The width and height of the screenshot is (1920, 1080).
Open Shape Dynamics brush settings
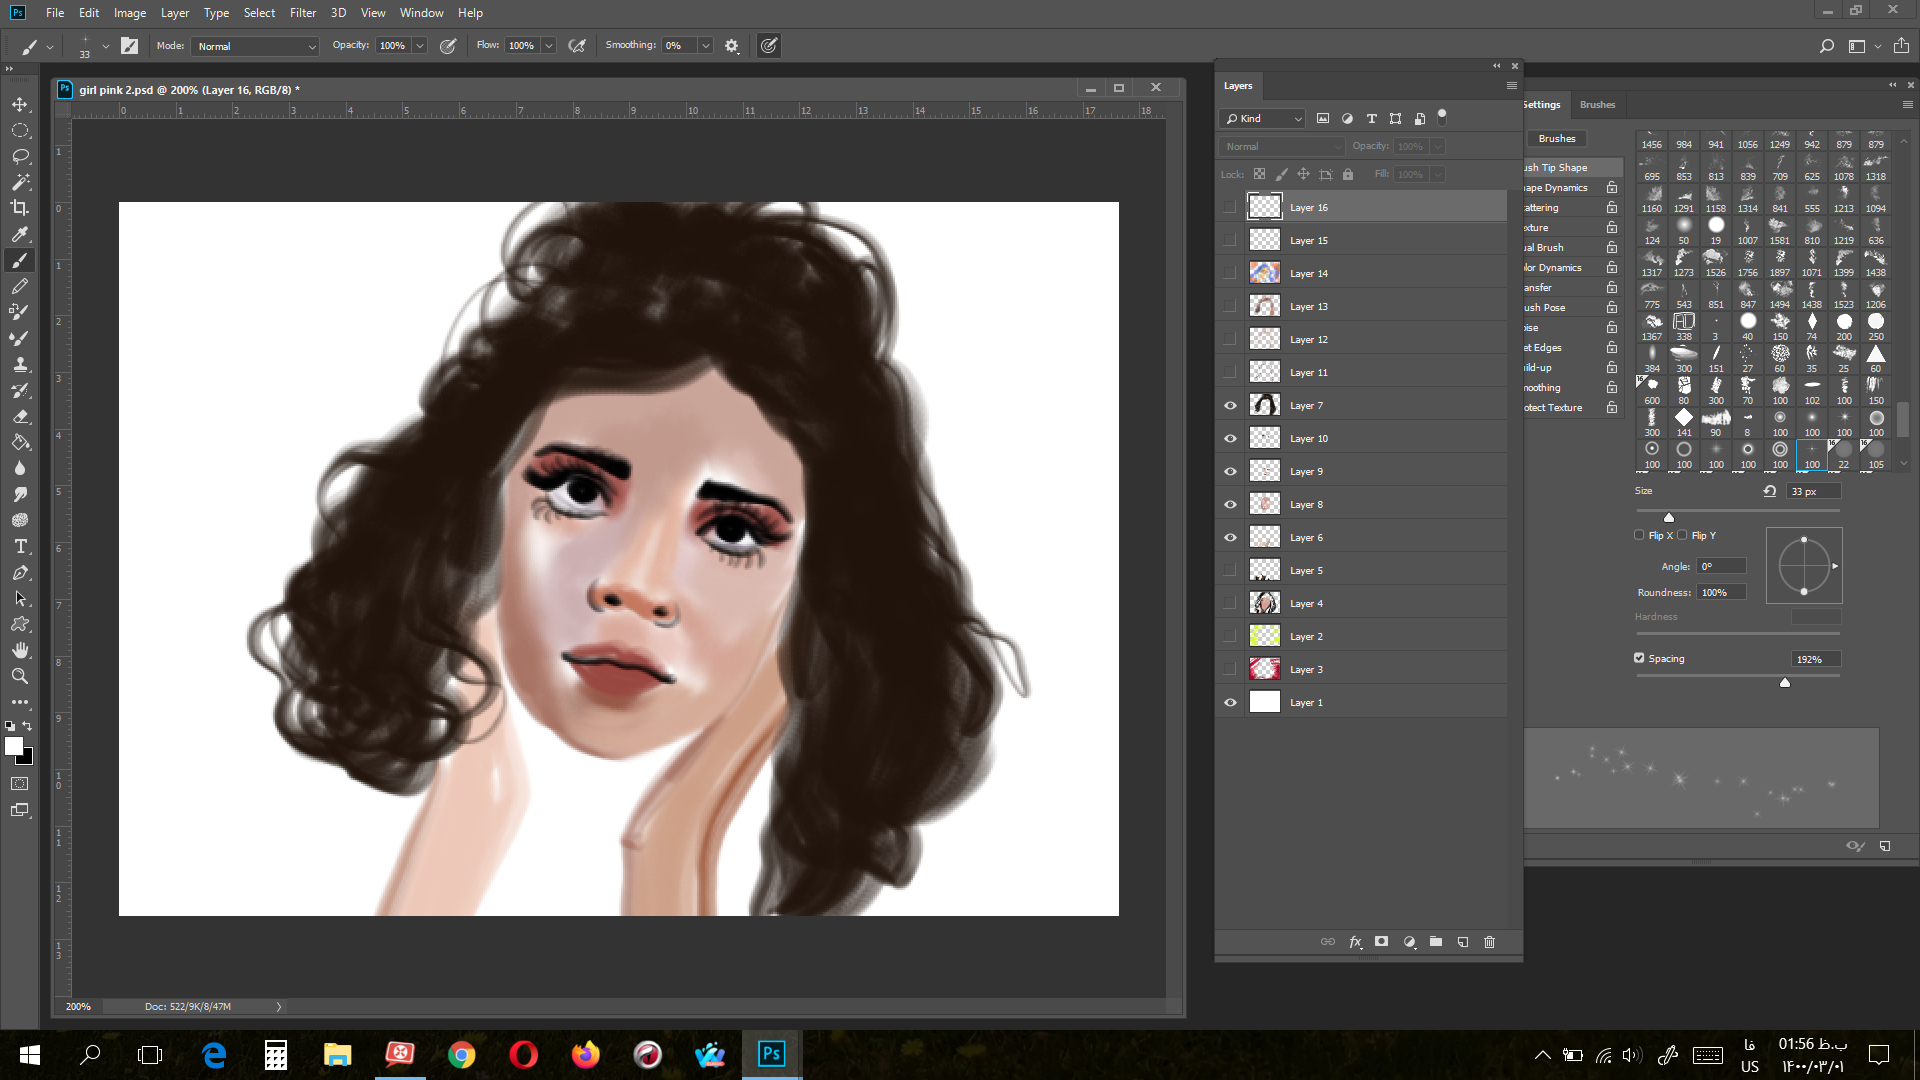point(1556,188)
